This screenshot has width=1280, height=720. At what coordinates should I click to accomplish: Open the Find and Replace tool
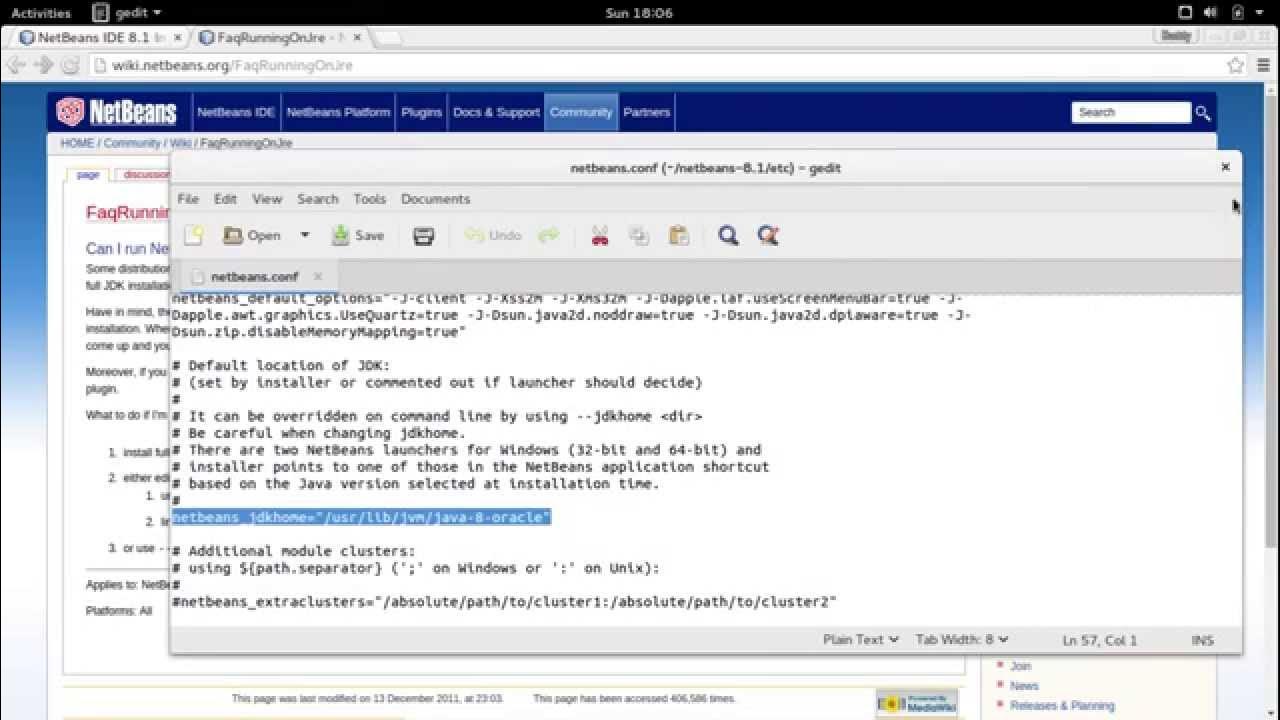click(768, 235)
